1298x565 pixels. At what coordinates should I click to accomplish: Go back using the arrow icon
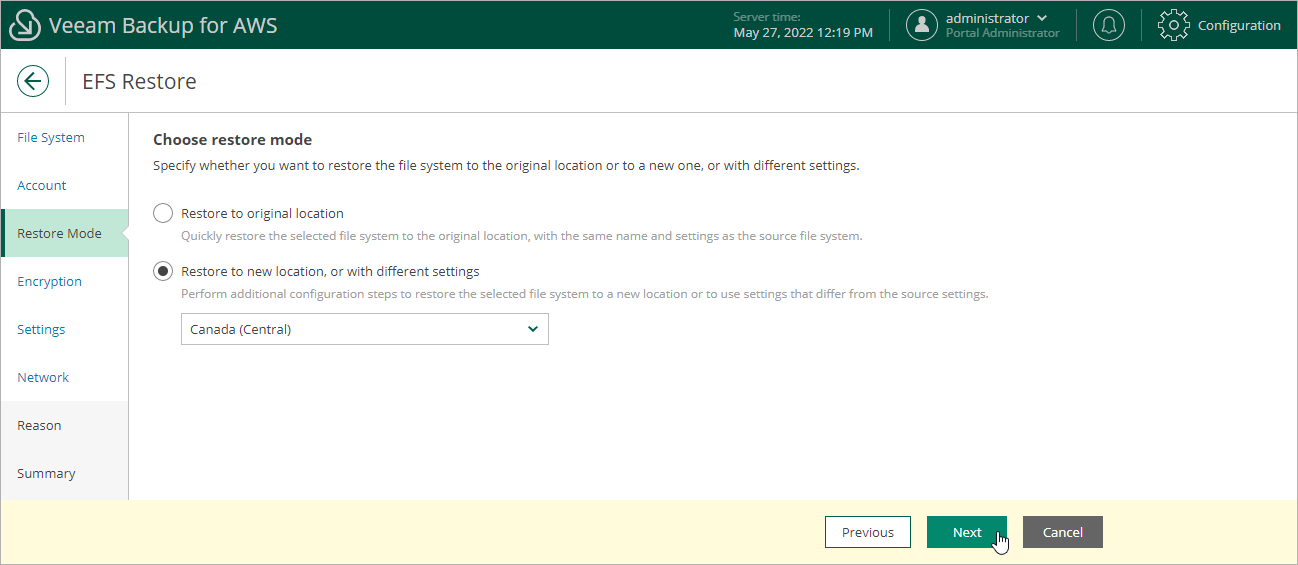coord(33,82)
